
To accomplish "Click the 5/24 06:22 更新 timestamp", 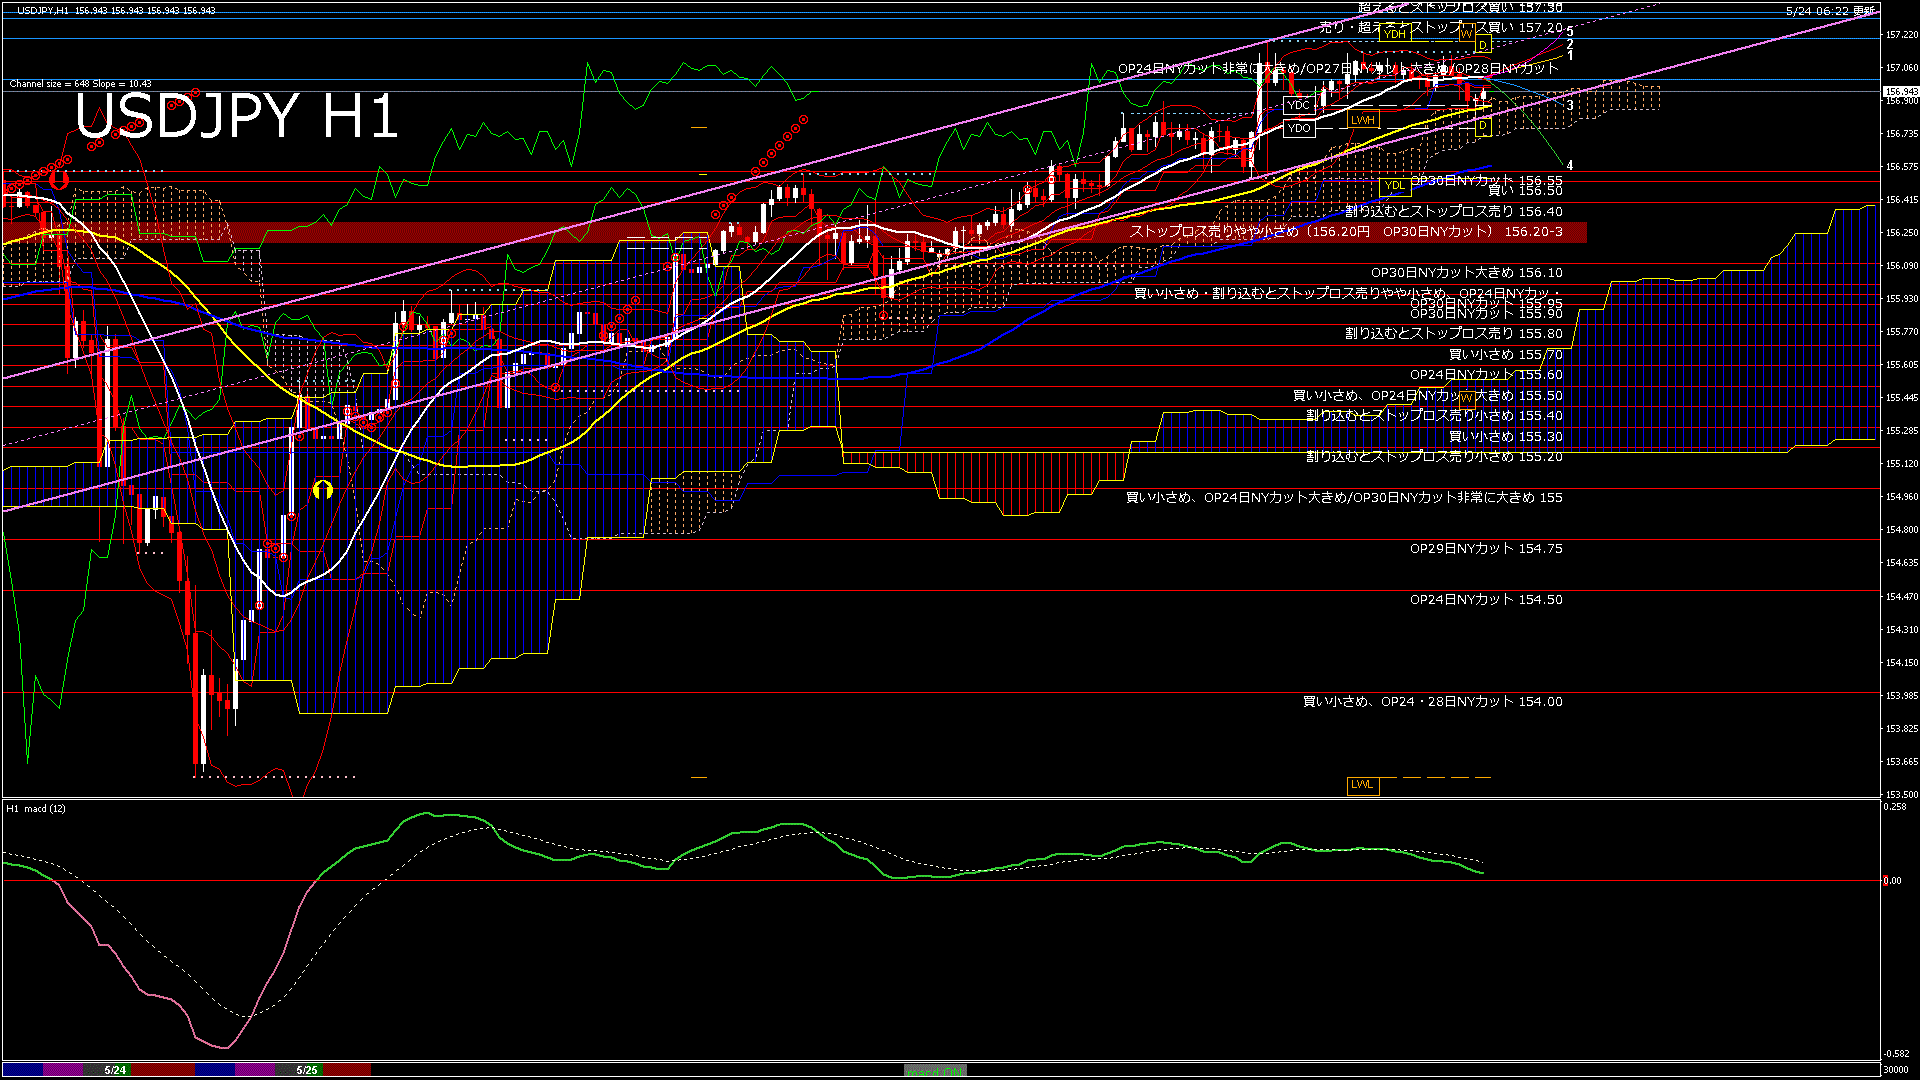I will pyautogui.click(x=1829, y=11).
